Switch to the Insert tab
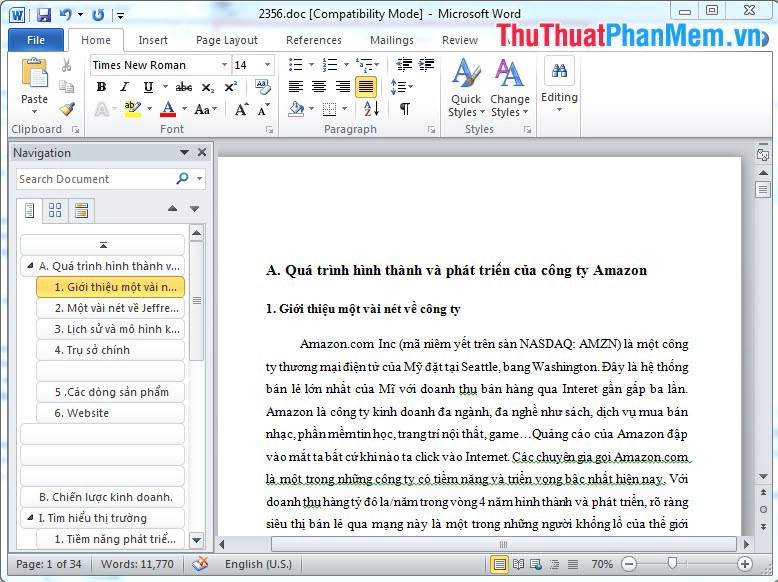This screenshot has width=778, height=582. pos(153,40)
